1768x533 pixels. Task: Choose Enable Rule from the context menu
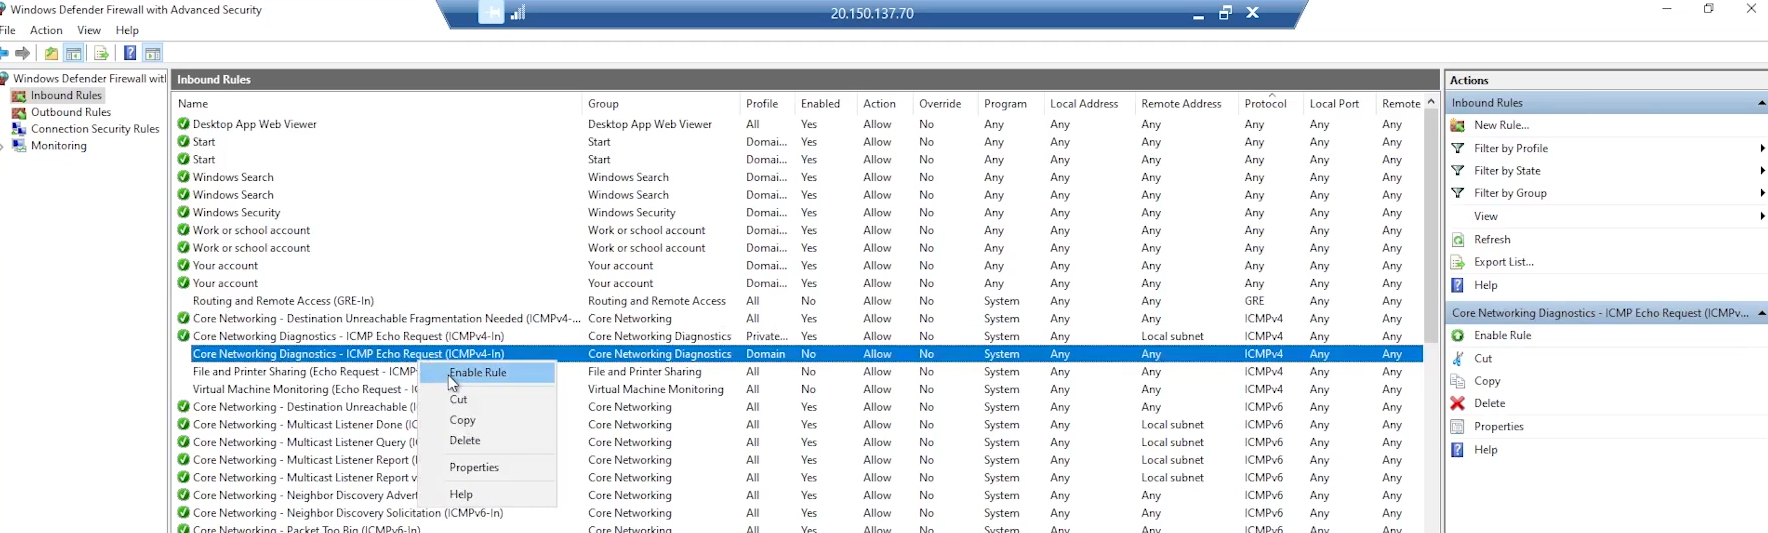pos(487,373)
